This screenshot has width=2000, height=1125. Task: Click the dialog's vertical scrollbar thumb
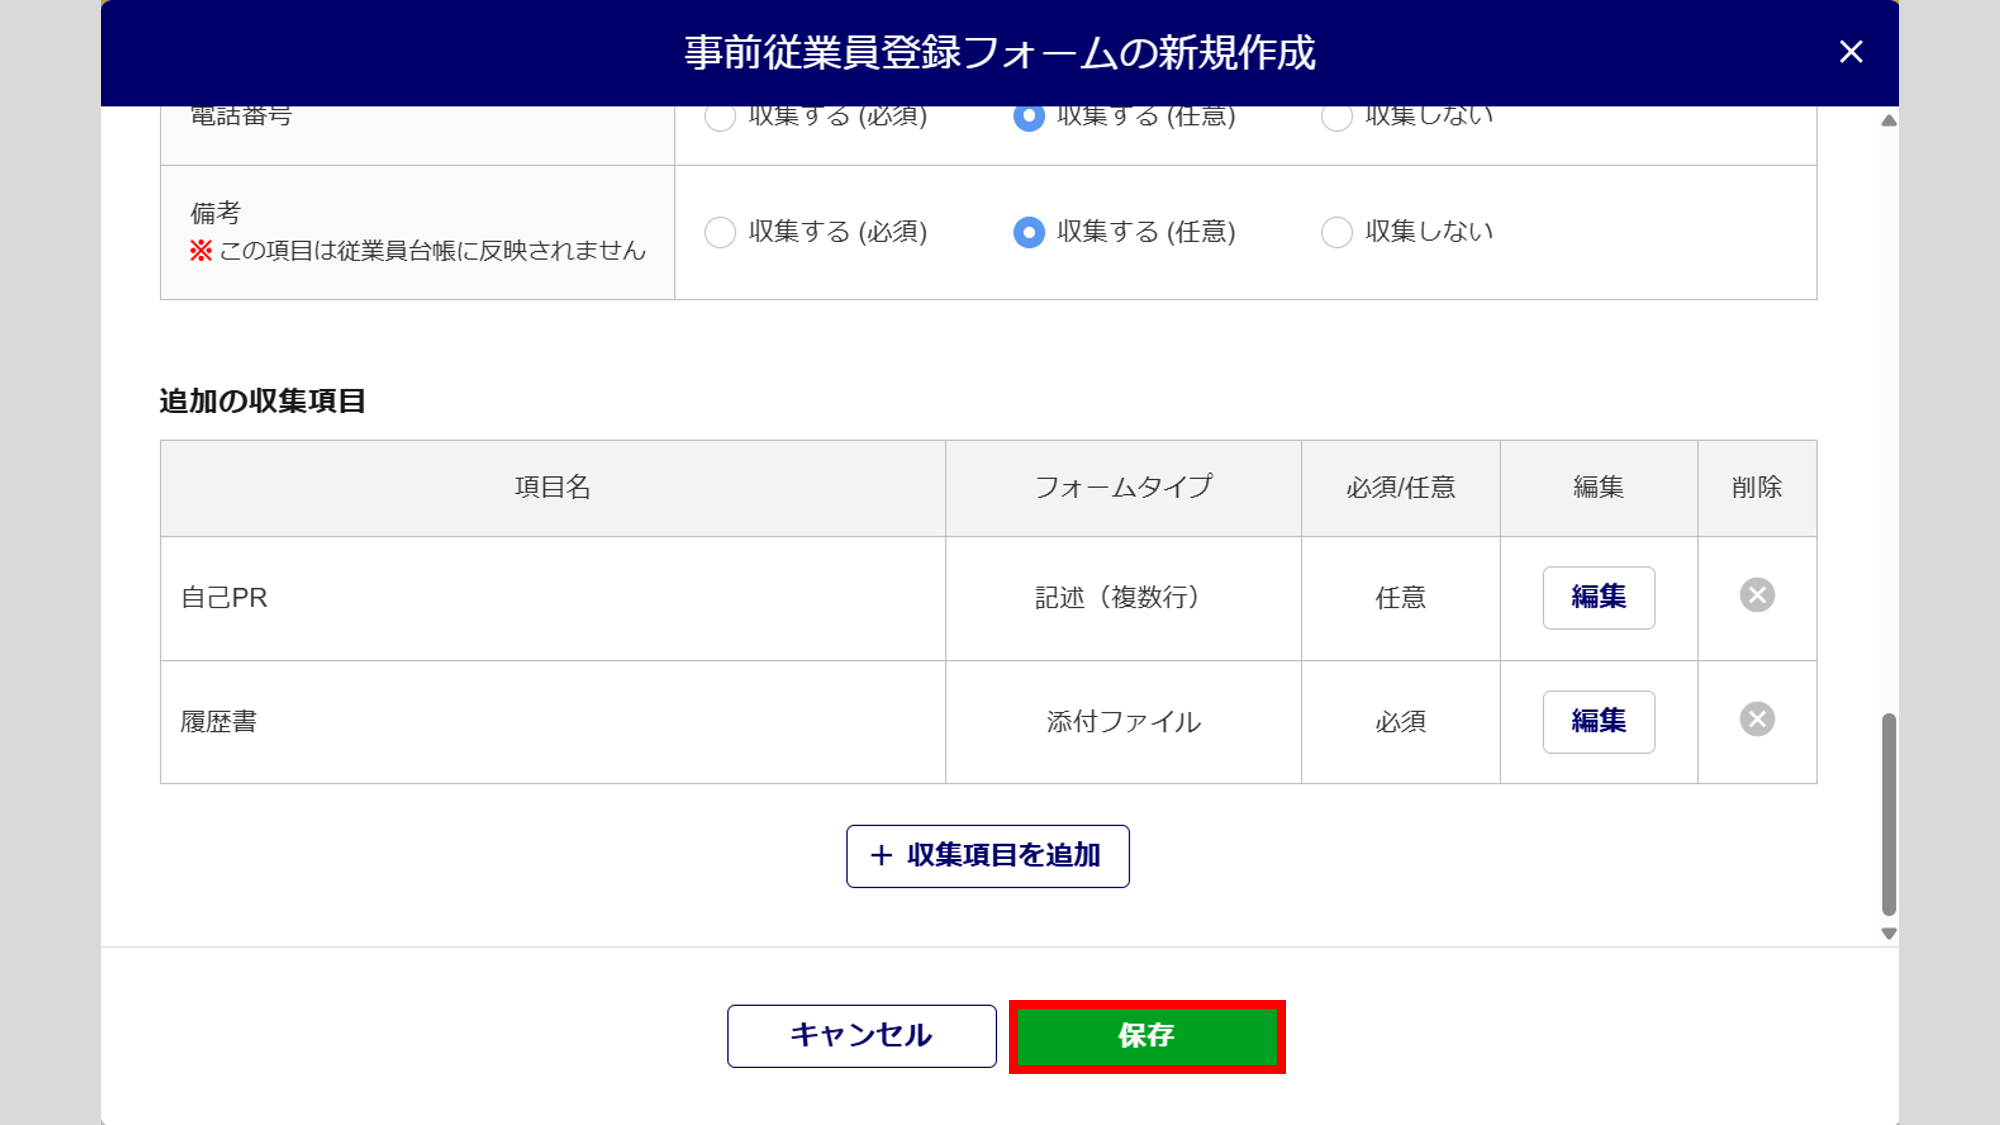click(1888, 812)
